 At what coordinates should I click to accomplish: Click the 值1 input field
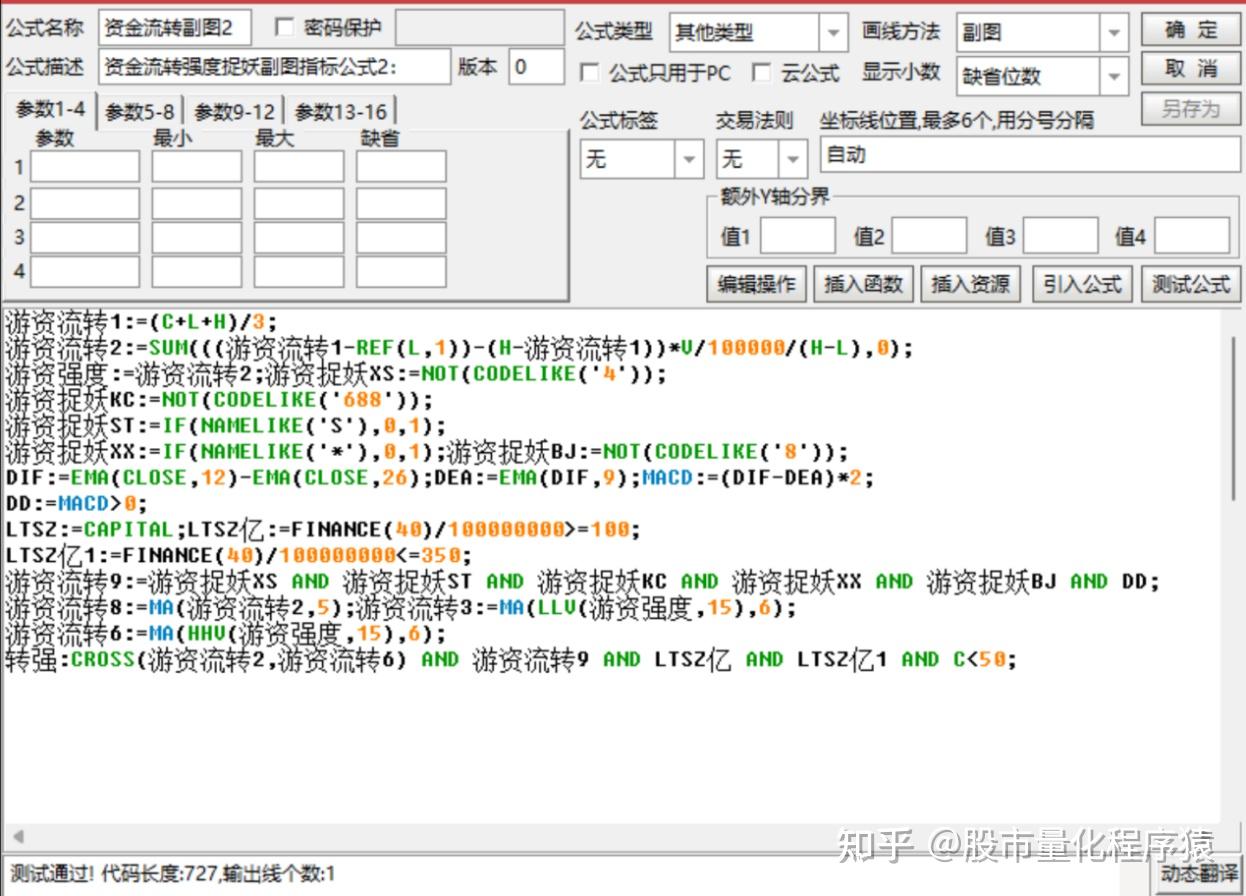(x=798, y=236)
